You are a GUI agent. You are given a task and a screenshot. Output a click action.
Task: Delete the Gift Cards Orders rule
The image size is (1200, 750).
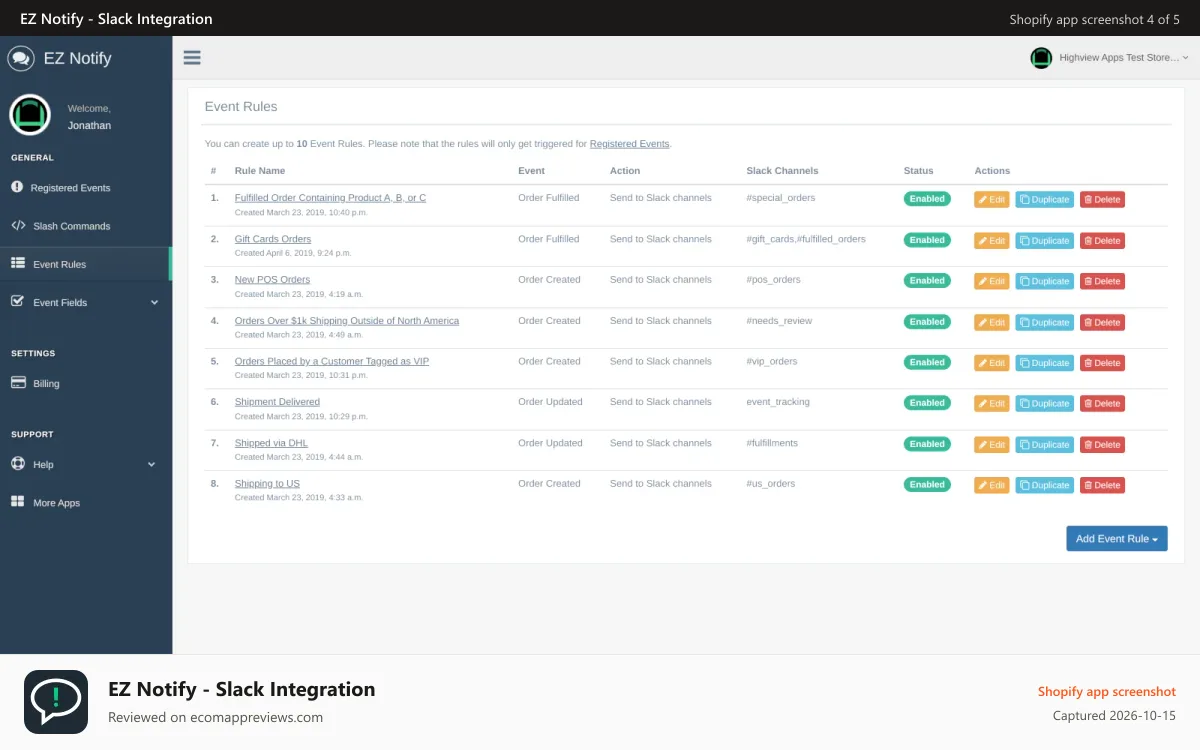[x=1102, y=240]
